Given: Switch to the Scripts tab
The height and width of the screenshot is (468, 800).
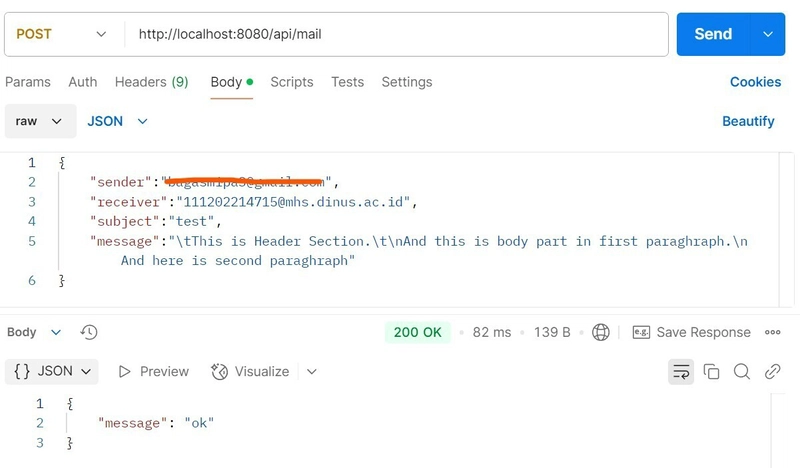Looking at the screenshot, I should tap(292, 82).
